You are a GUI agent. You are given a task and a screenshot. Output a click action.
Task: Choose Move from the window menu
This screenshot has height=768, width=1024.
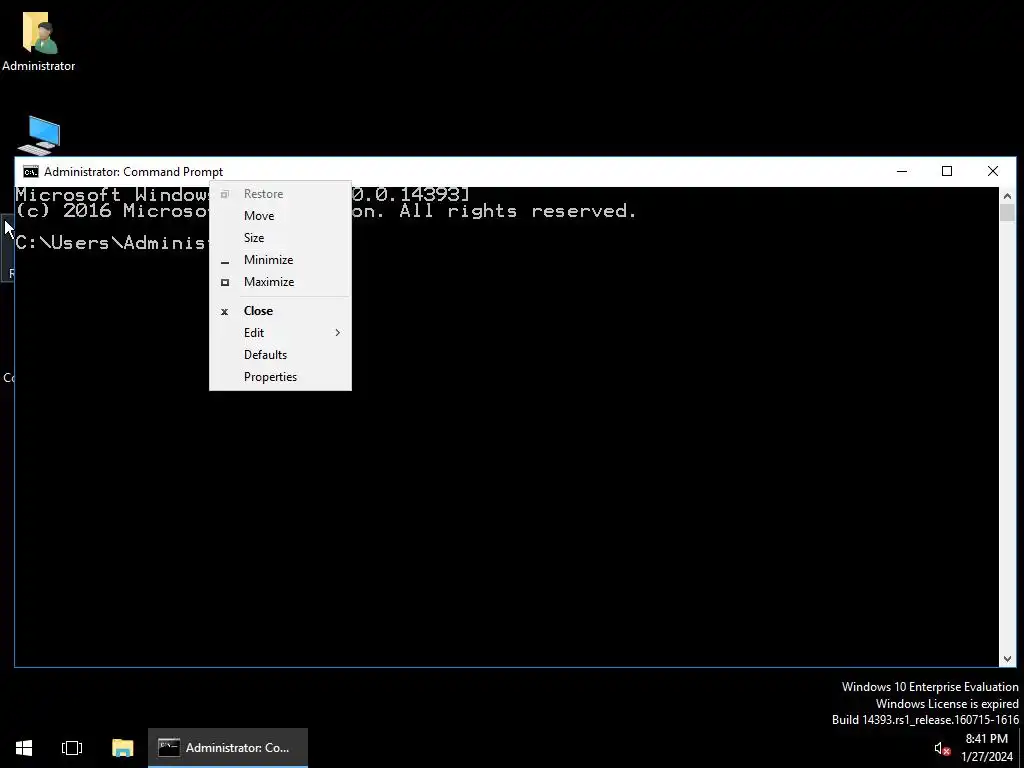[x=280, y=216]
